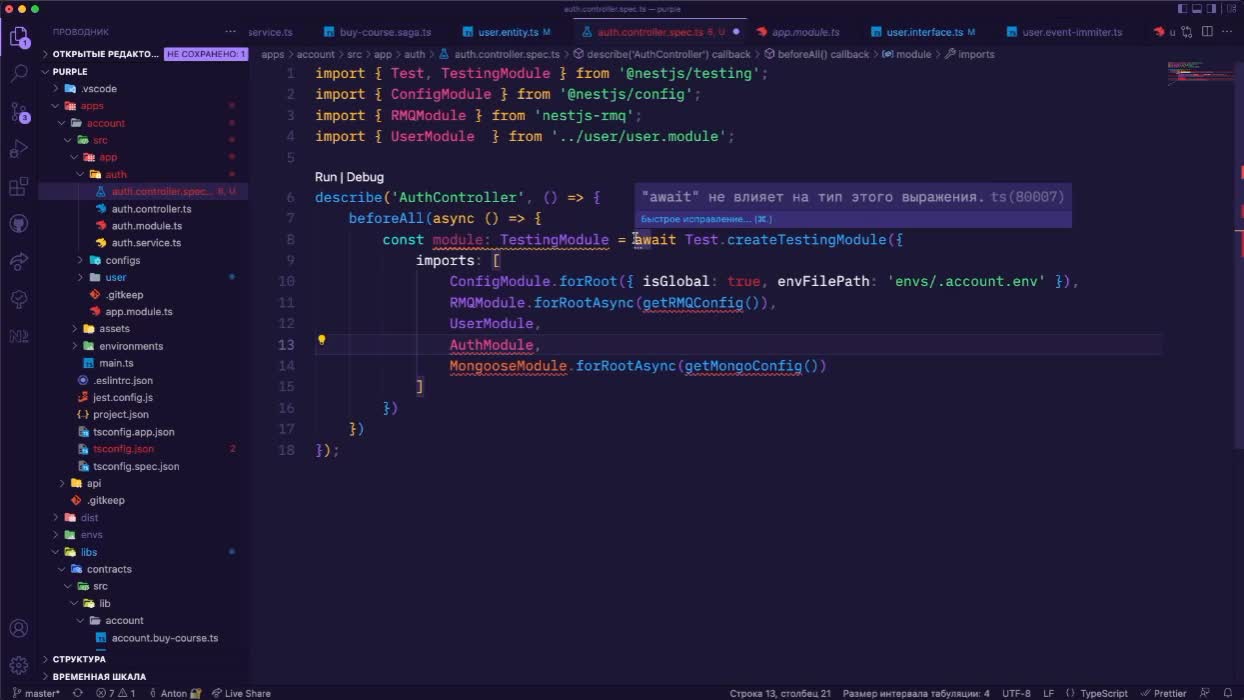
Task: Open errors and warnings count in status bar
Action: (116, 693)
